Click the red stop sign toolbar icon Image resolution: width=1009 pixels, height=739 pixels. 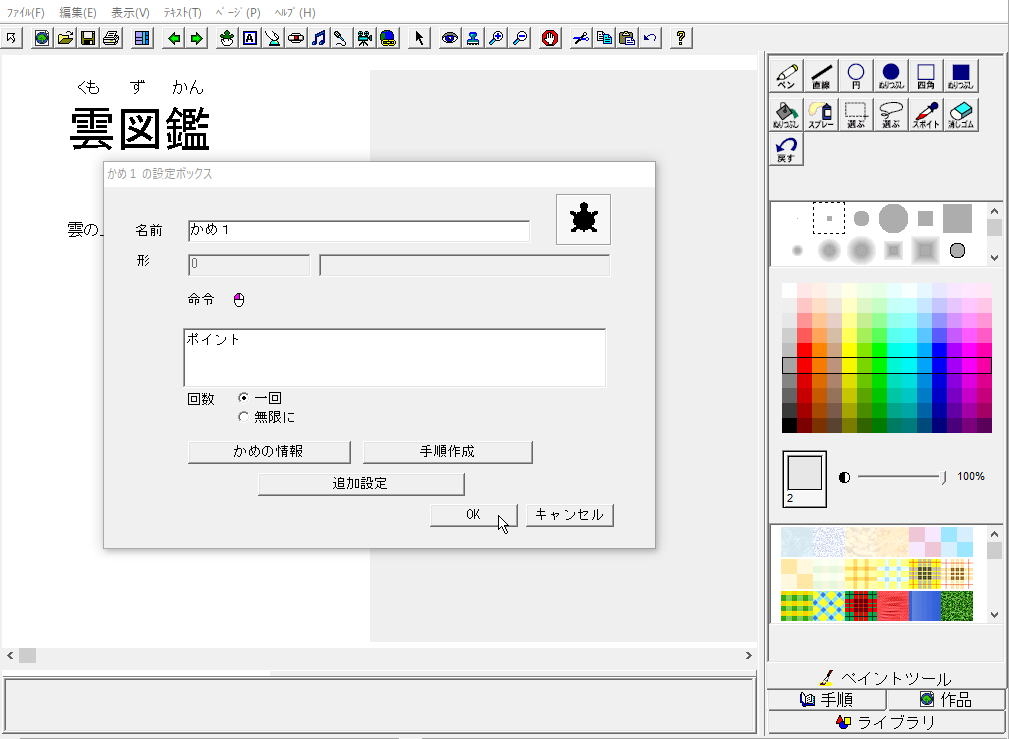(x=549, y=38)
